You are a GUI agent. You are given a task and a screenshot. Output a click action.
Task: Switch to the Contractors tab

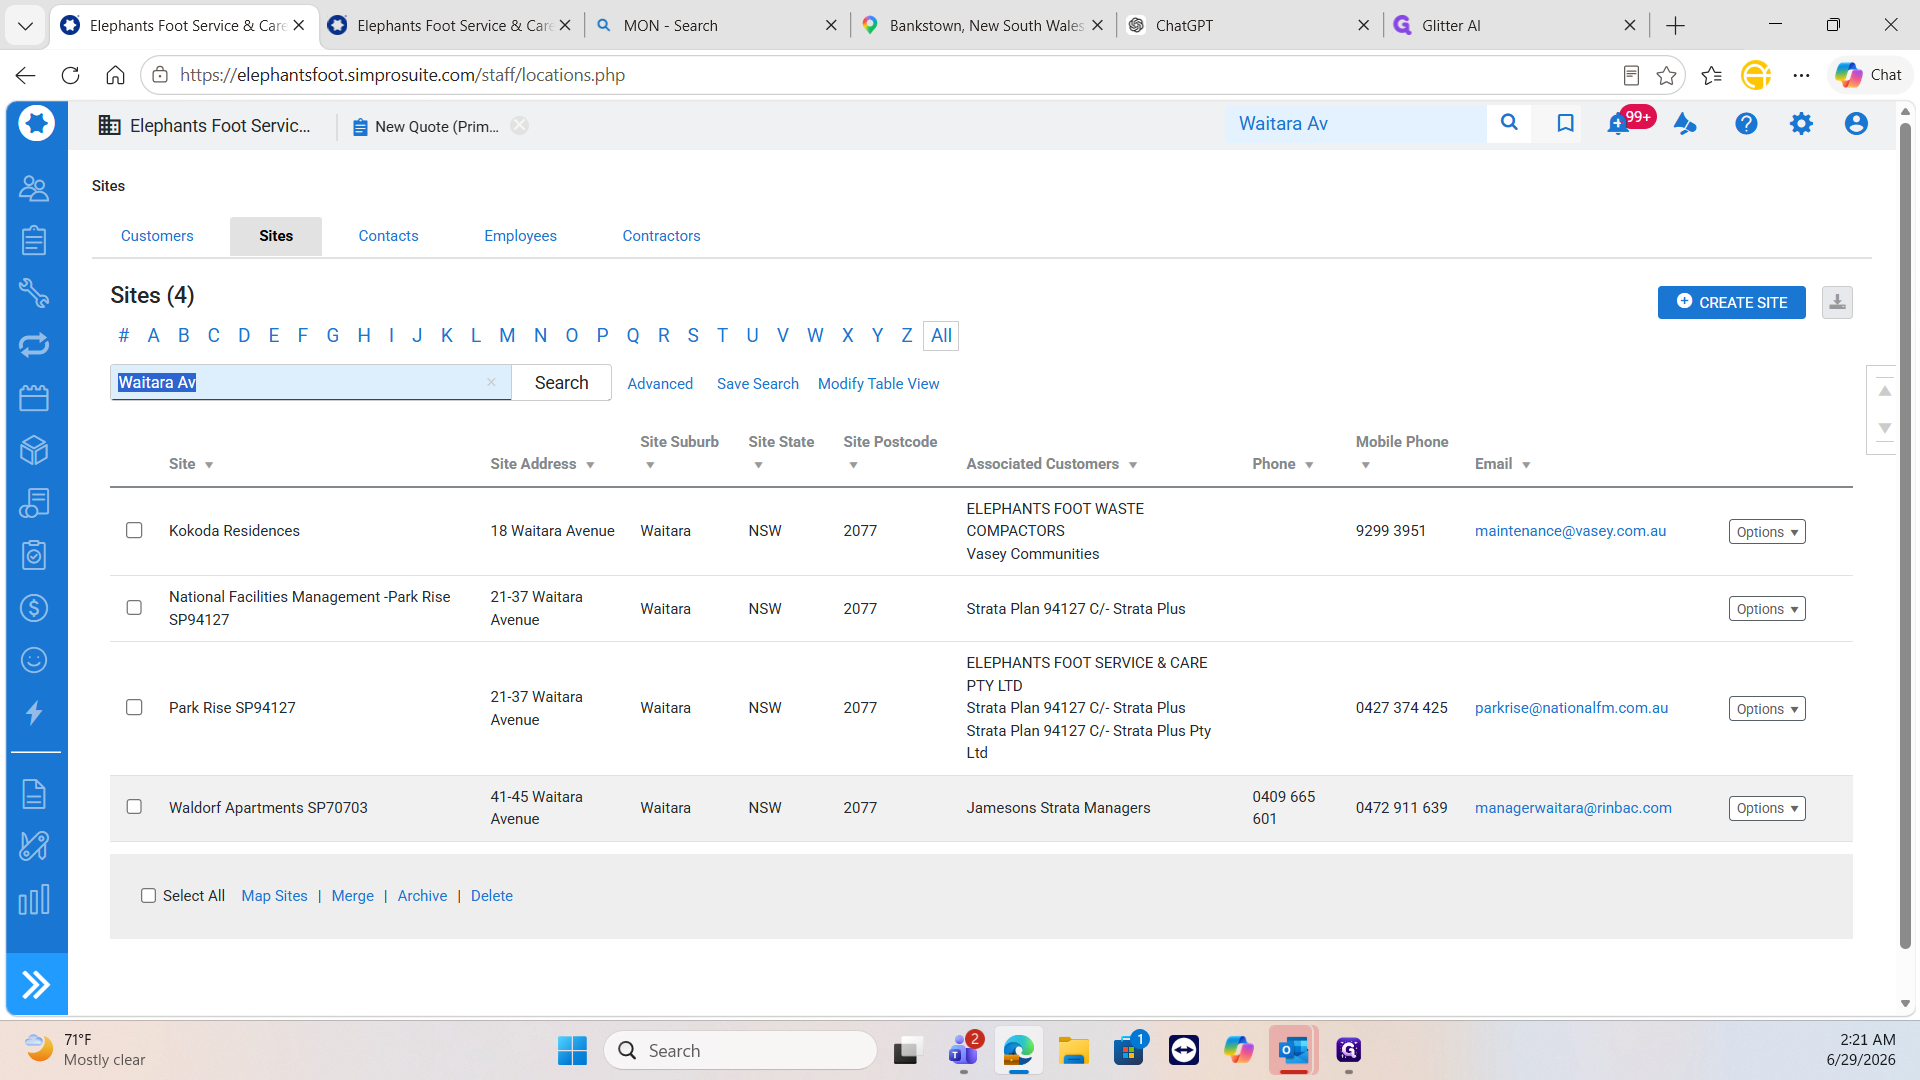[x=661, y=236]
